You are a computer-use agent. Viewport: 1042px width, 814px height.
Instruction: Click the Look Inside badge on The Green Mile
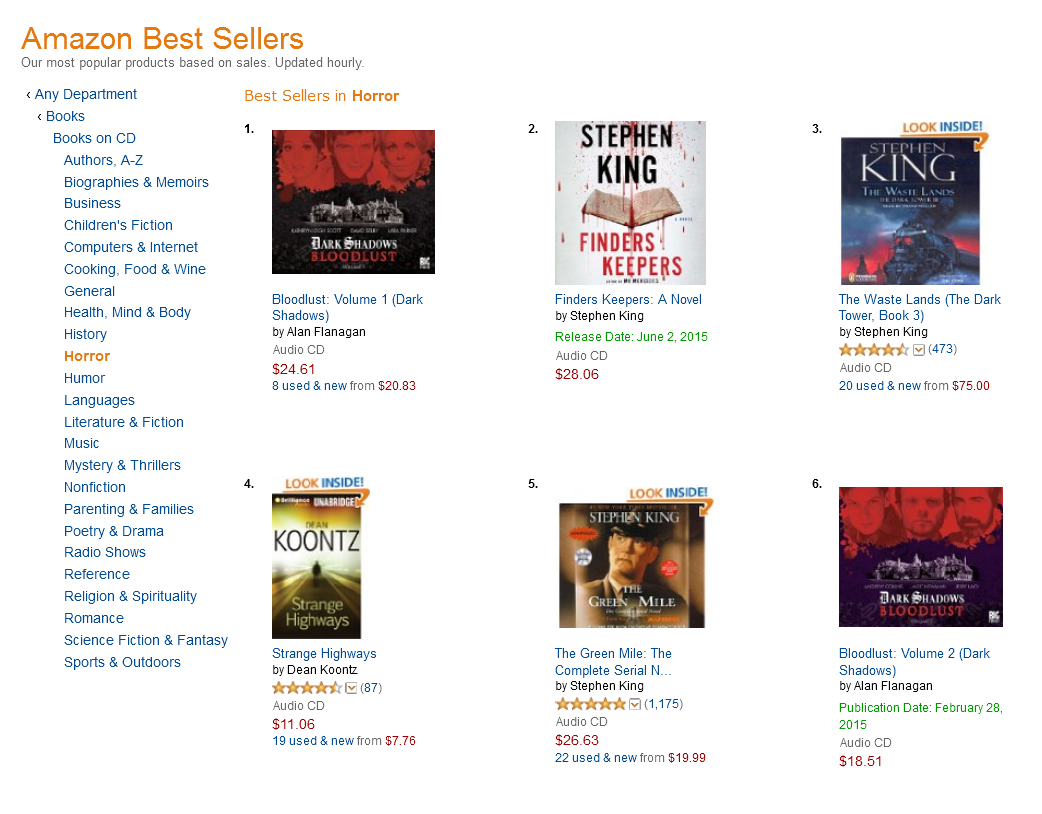(669, 493)
